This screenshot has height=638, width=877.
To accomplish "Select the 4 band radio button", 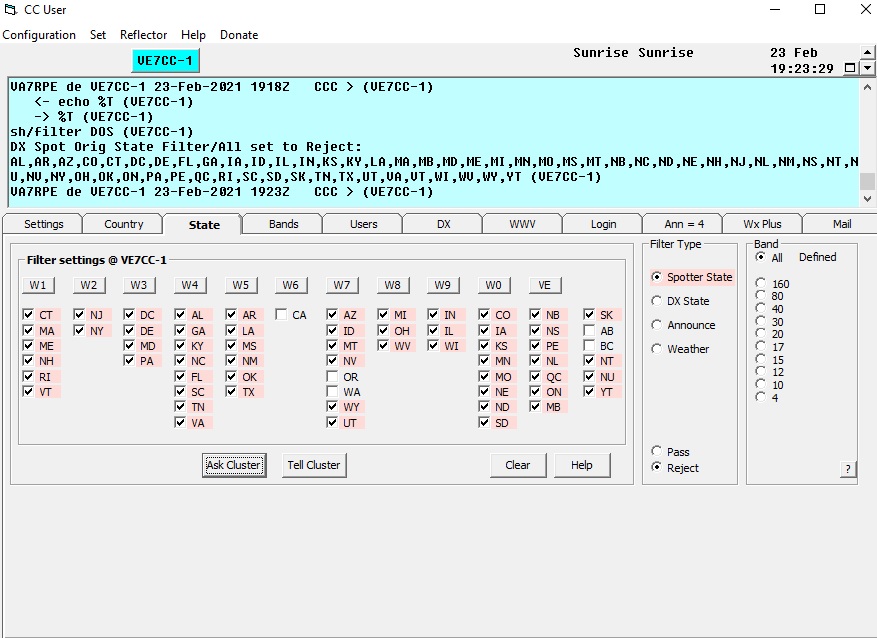I will (x=760, y=396).
